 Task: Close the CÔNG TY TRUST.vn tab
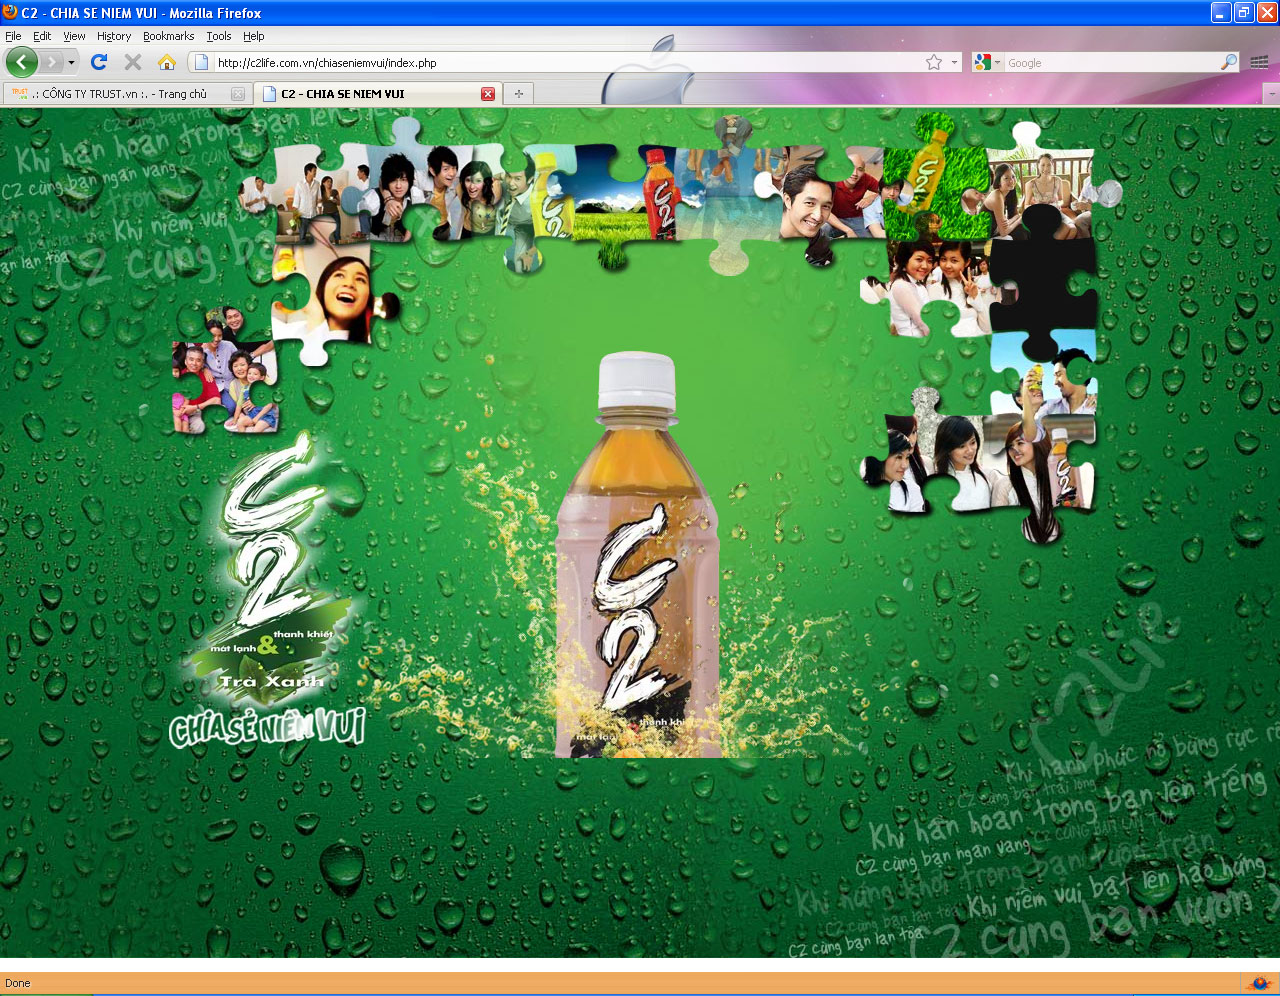pos(238,94)
